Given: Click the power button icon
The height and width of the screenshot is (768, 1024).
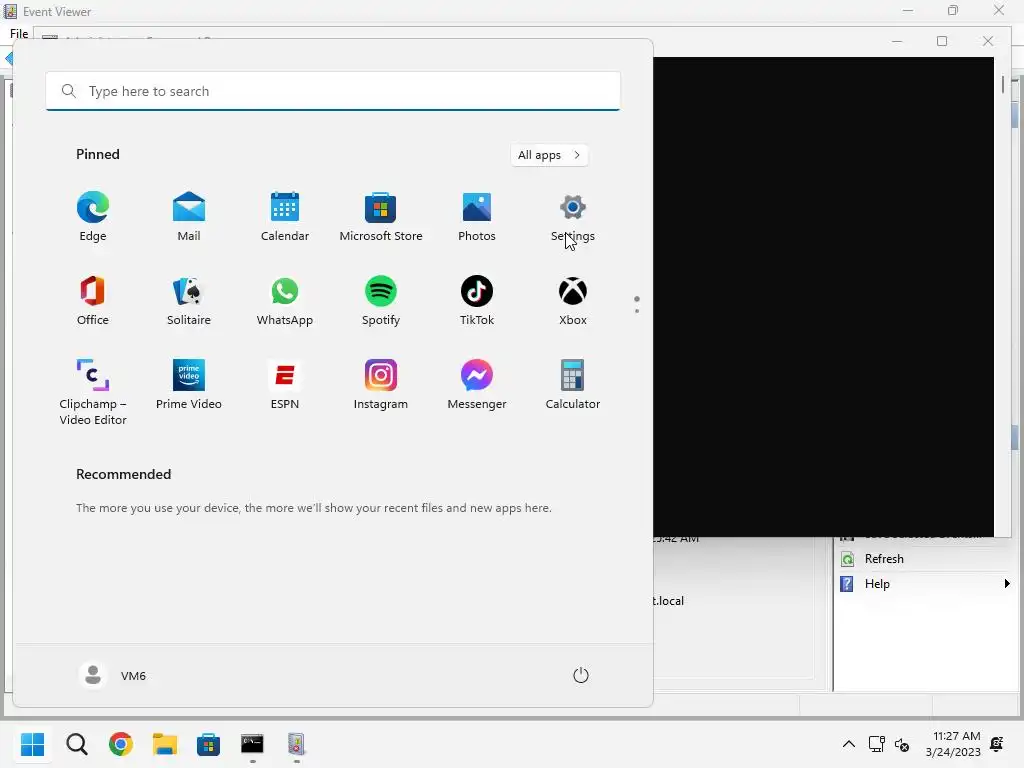Looking at the screenshot, I should pos(581,675).
